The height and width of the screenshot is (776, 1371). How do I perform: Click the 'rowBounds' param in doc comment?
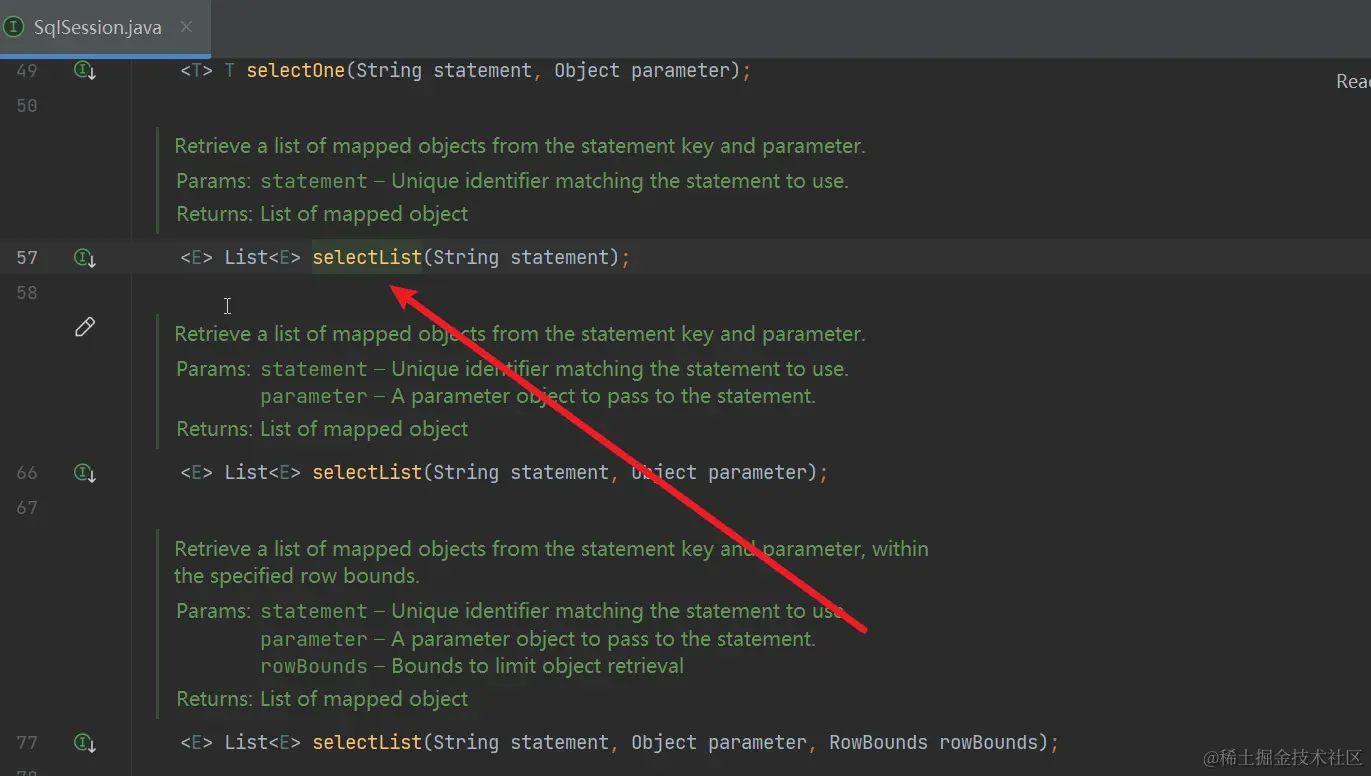pyautogui.click(x=314, y=666)
